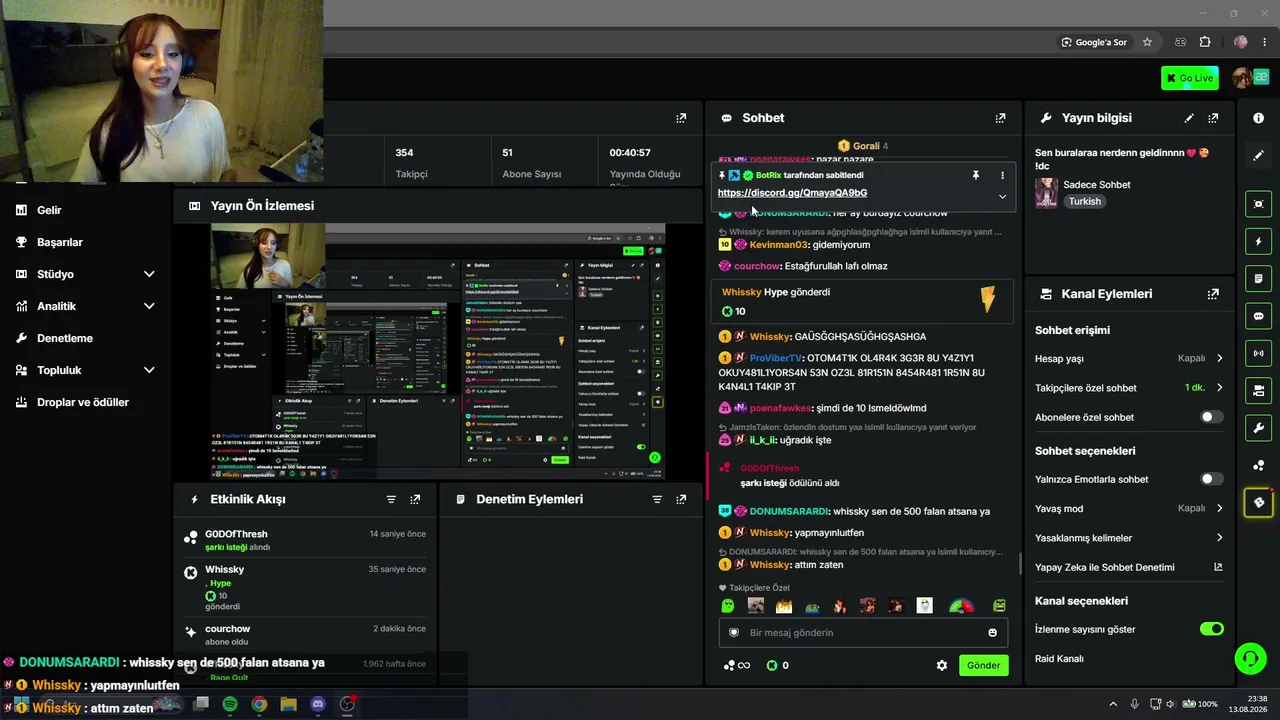Click the Turkish language tag
Image resolution: width=1280 pixels, height=720 pixels.
1084,201
